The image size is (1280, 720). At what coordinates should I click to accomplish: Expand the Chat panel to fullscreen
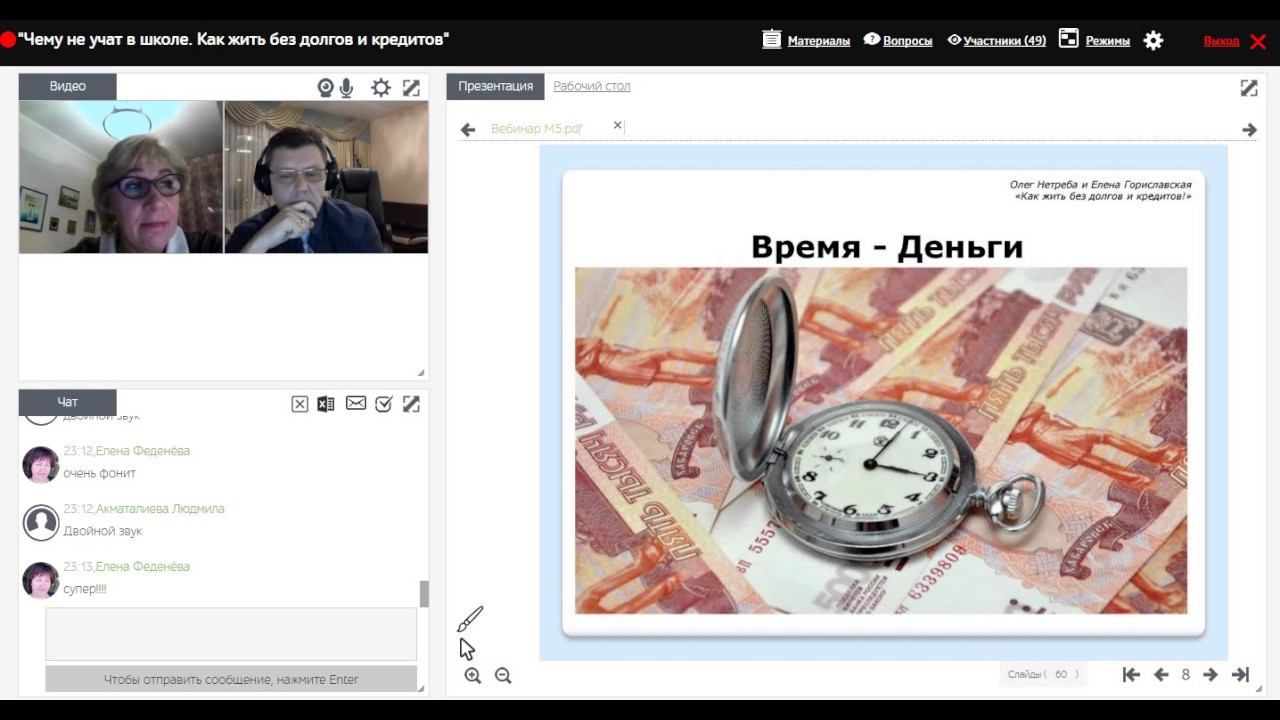pos(411,404)
